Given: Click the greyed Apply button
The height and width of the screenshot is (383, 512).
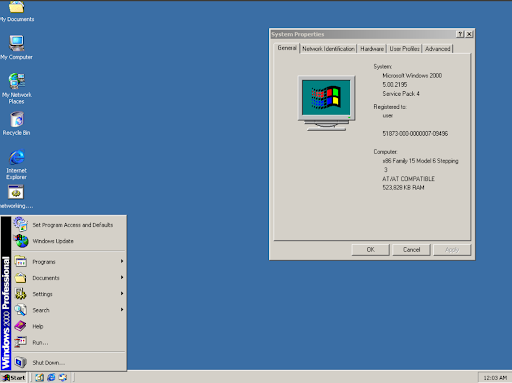Looking at the screenshot, I should tap(452, 250).
